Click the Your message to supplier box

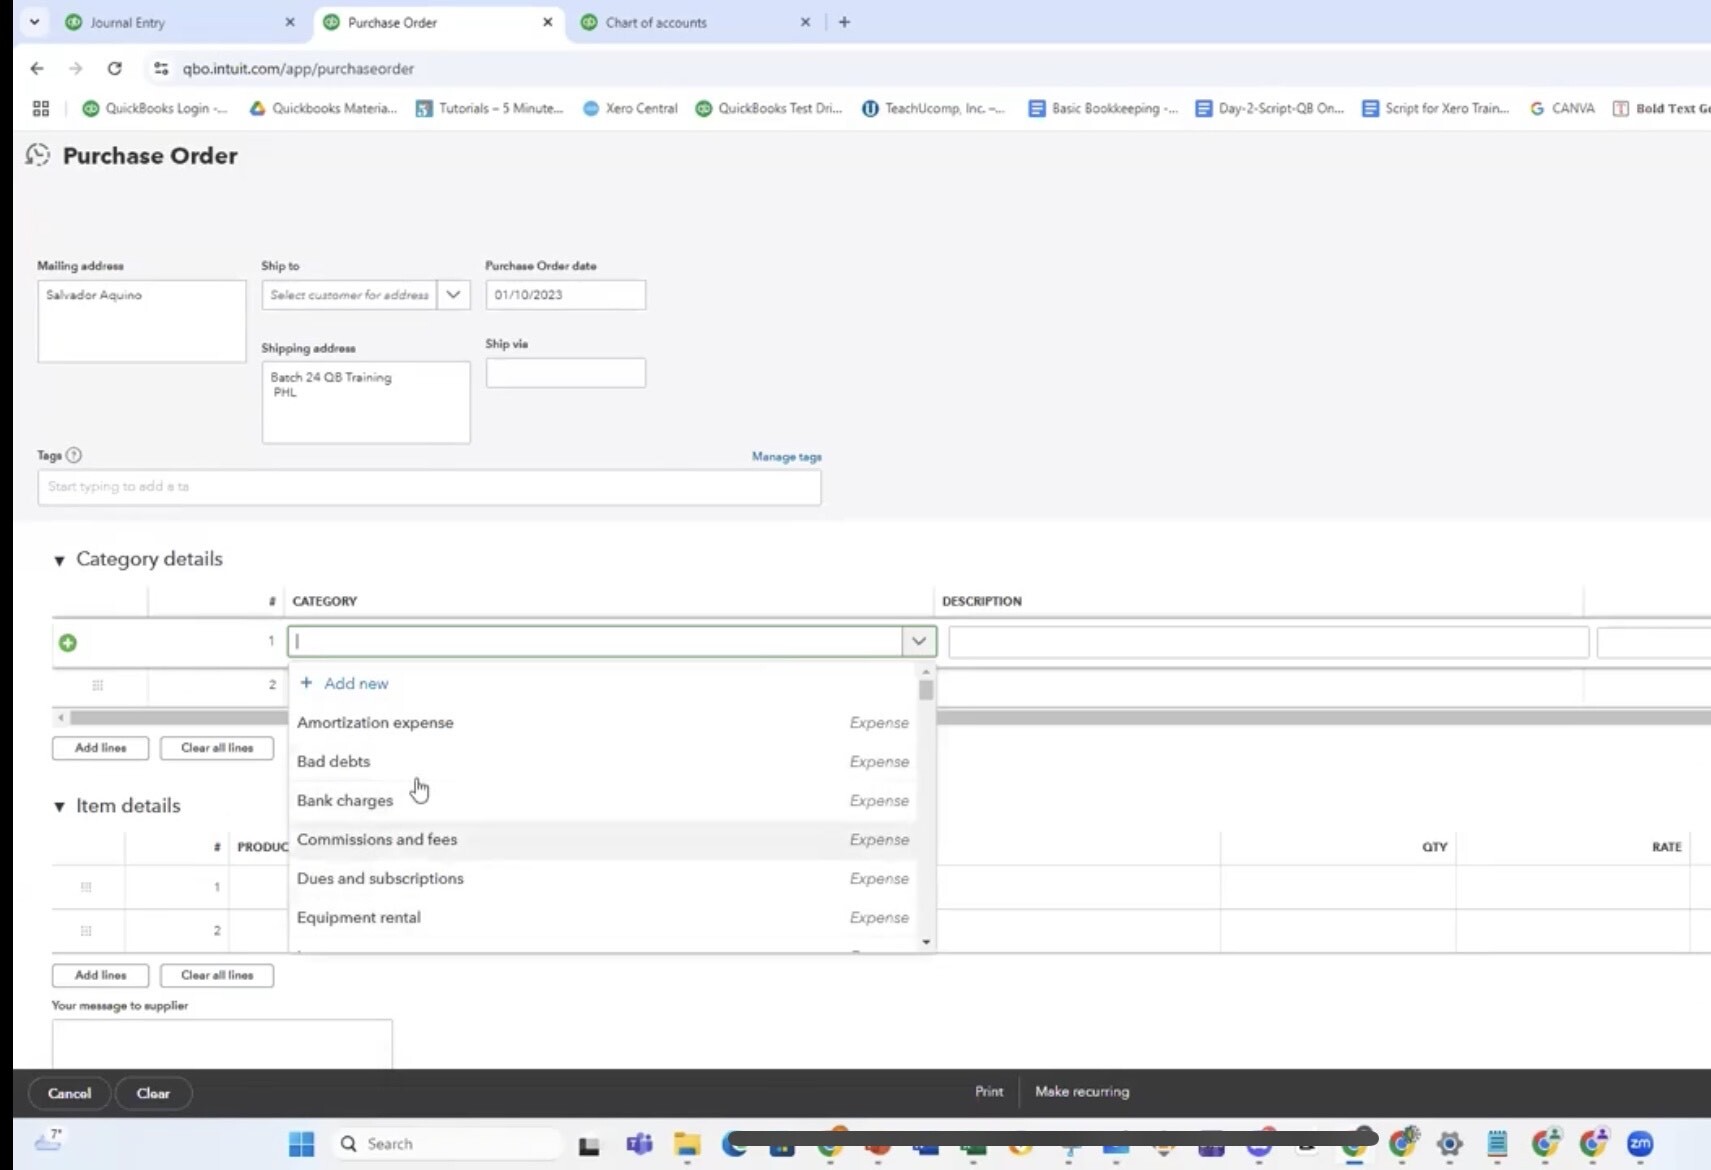pos(222,1044)
